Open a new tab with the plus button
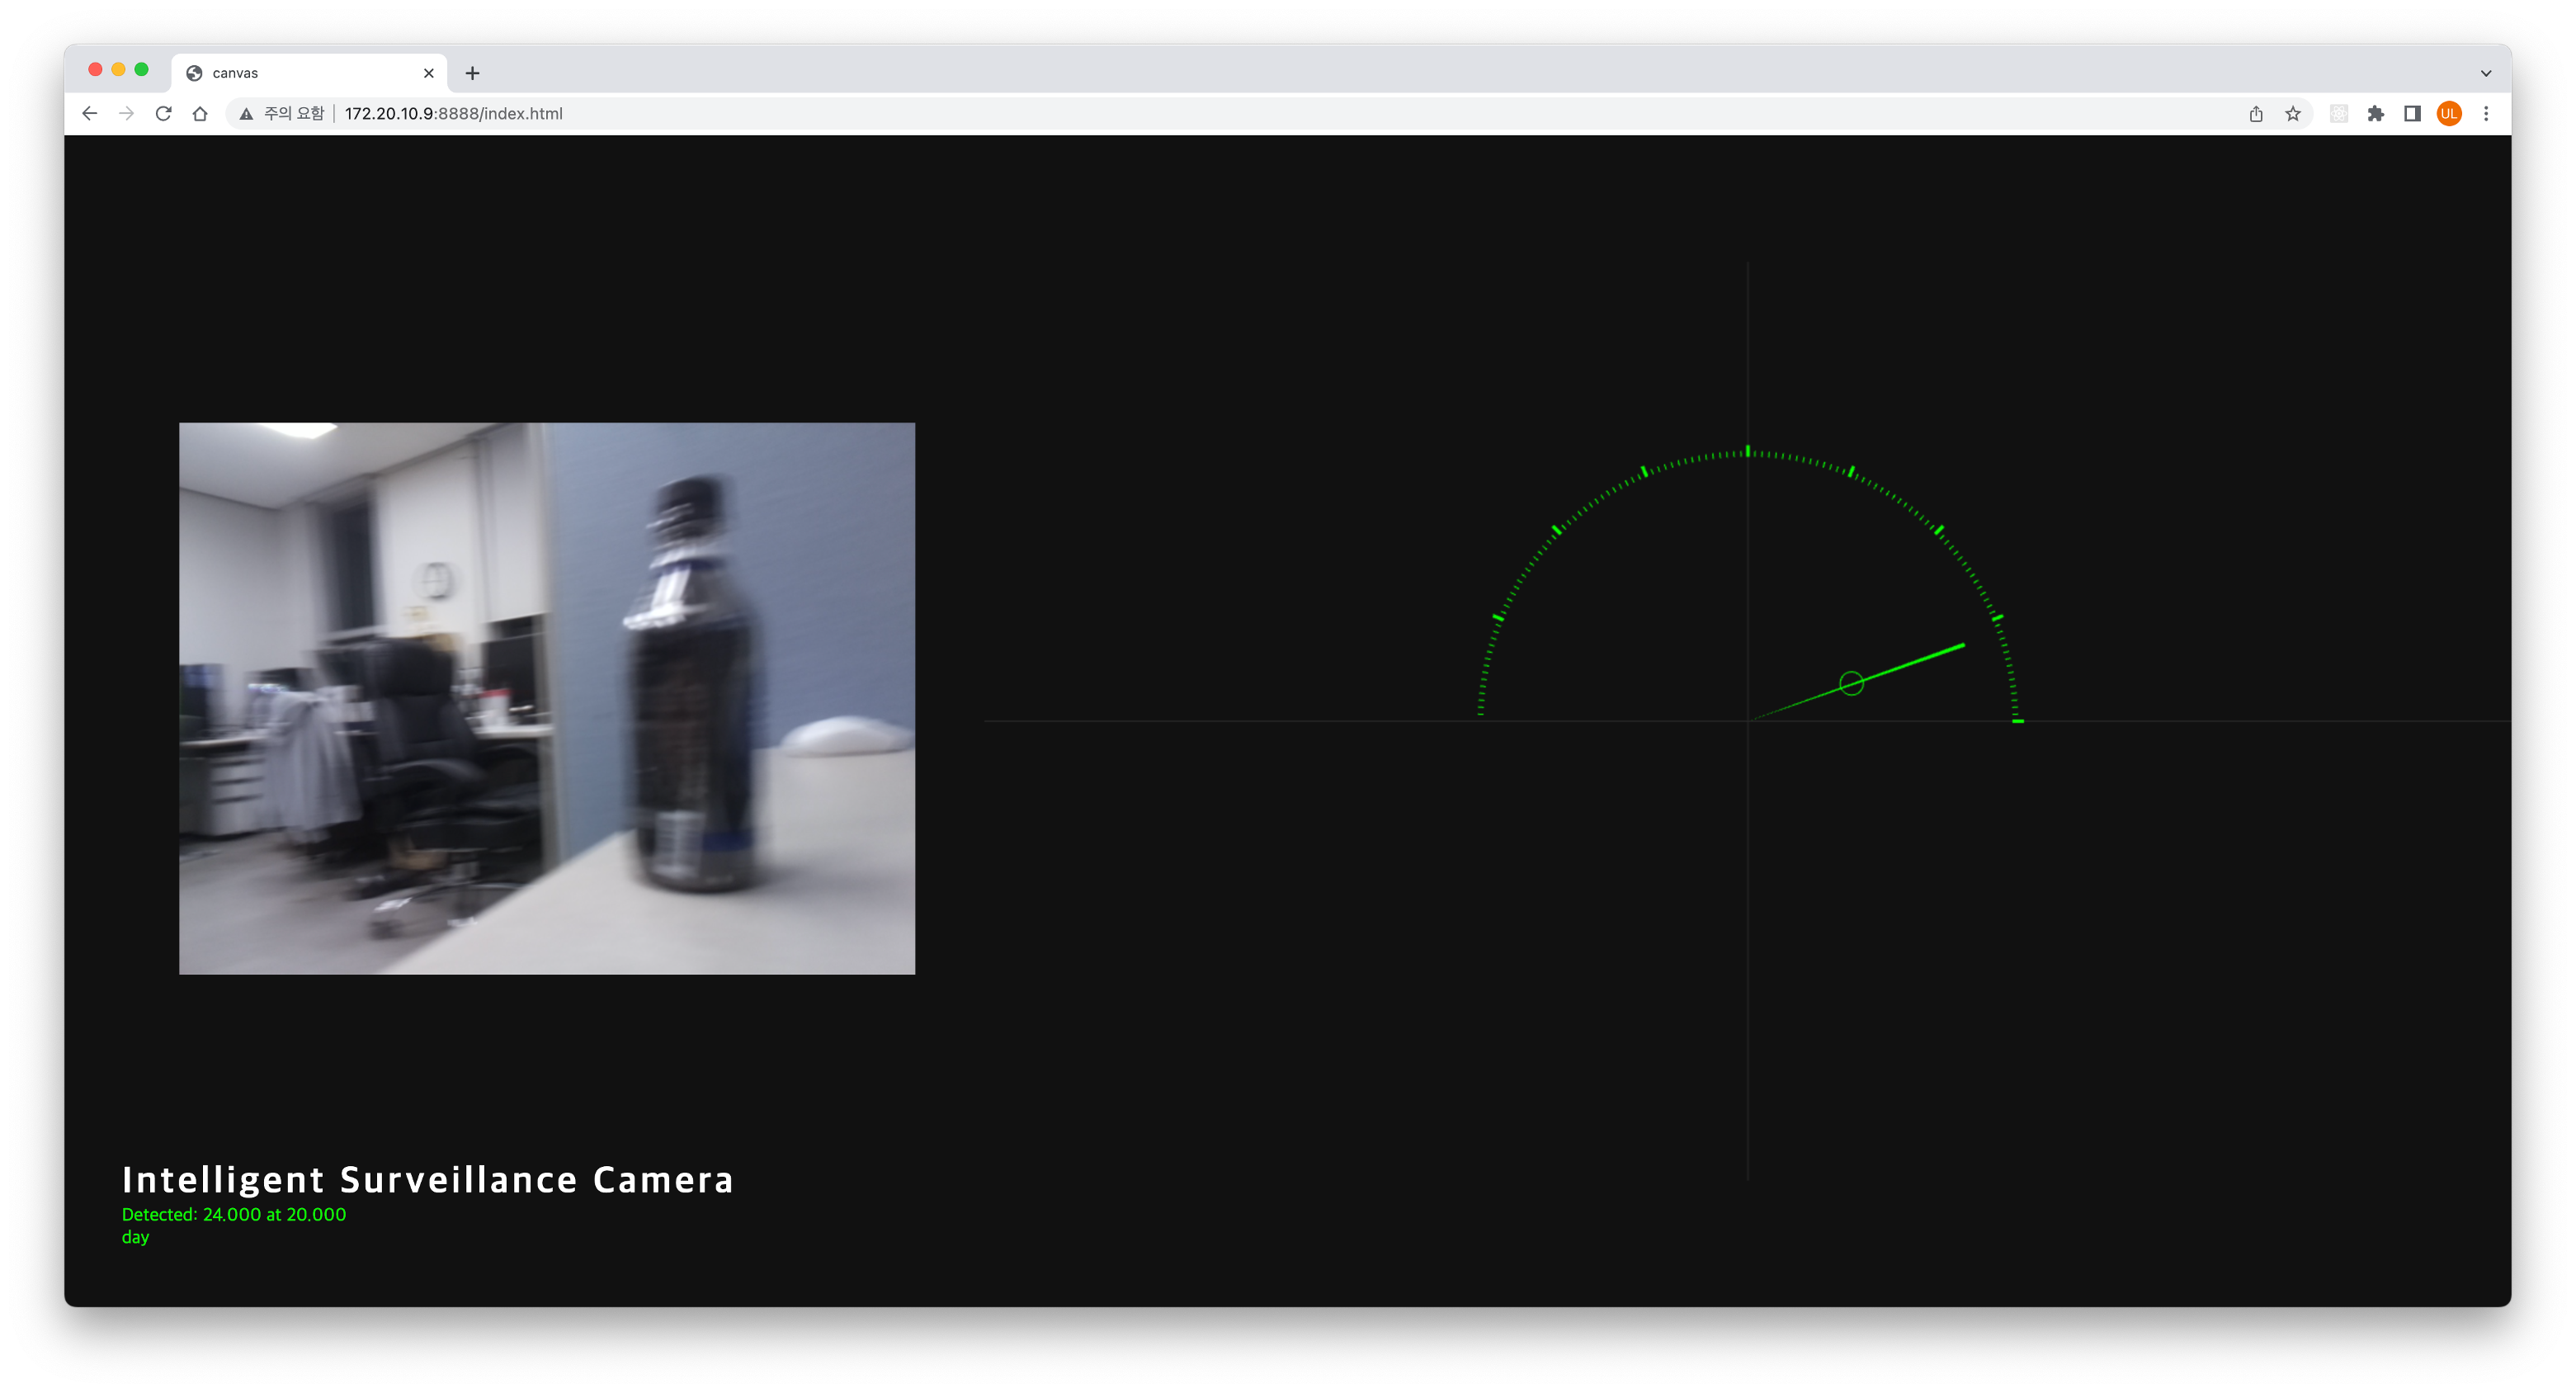This screenshot has height=1393, width=2576. [x=472, y=72]
